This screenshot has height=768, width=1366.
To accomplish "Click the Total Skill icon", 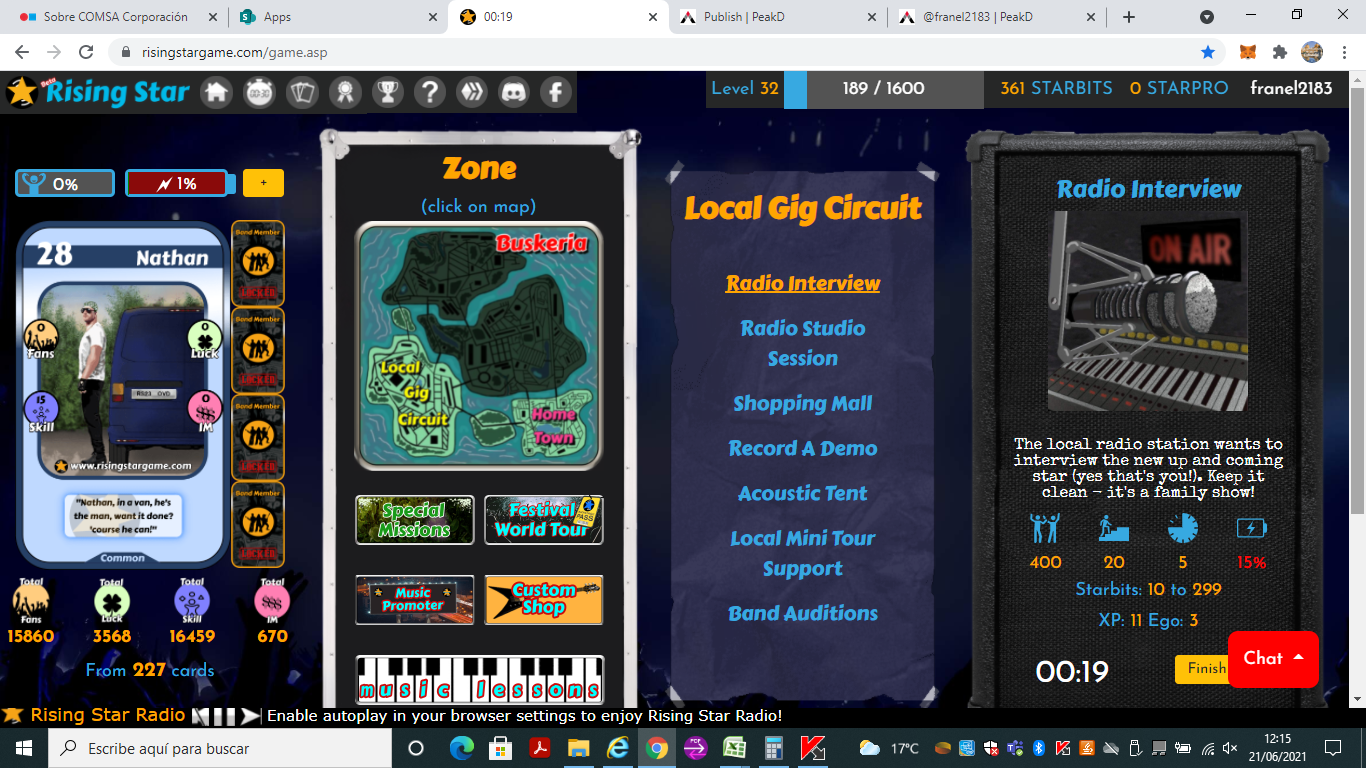I will pos(192,601).
